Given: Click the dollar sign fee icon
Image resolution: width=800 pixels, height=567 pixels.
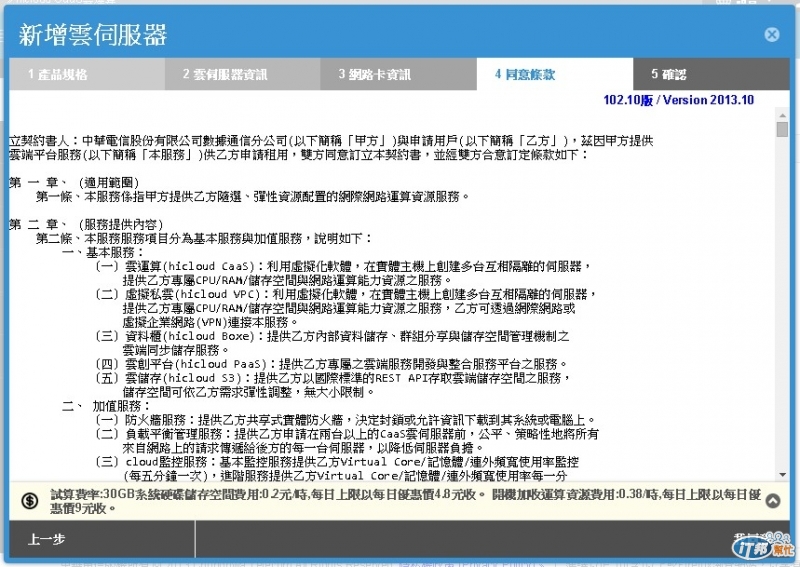Looking at the screenshot, I should [30, 501].
